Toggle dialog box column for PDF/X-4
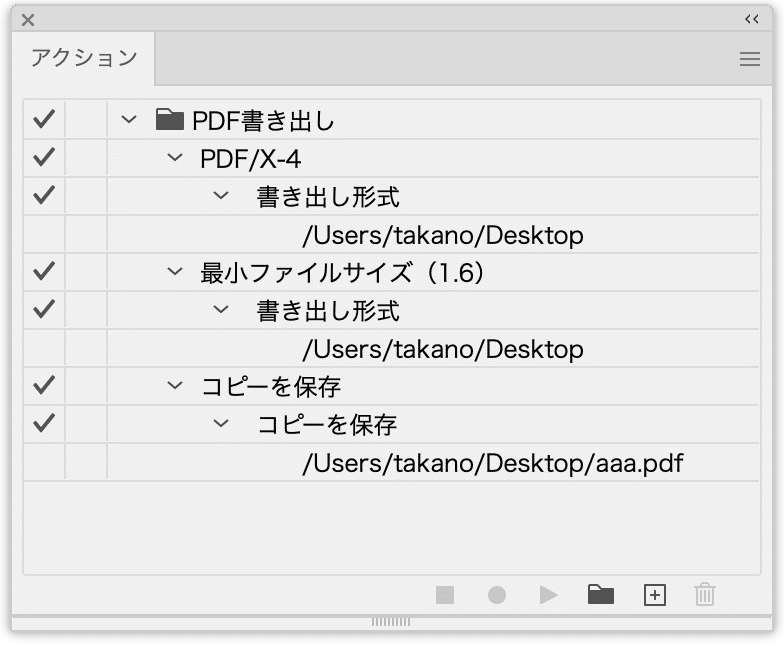Viewport: 784px width, 646px height. (86, 158)
